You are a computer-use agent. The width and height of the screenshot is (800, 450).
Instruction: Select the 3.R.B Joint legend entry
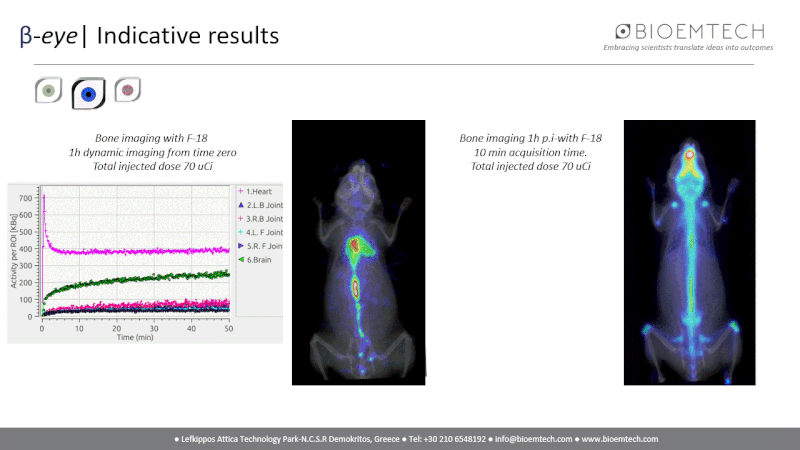[262, 218]
